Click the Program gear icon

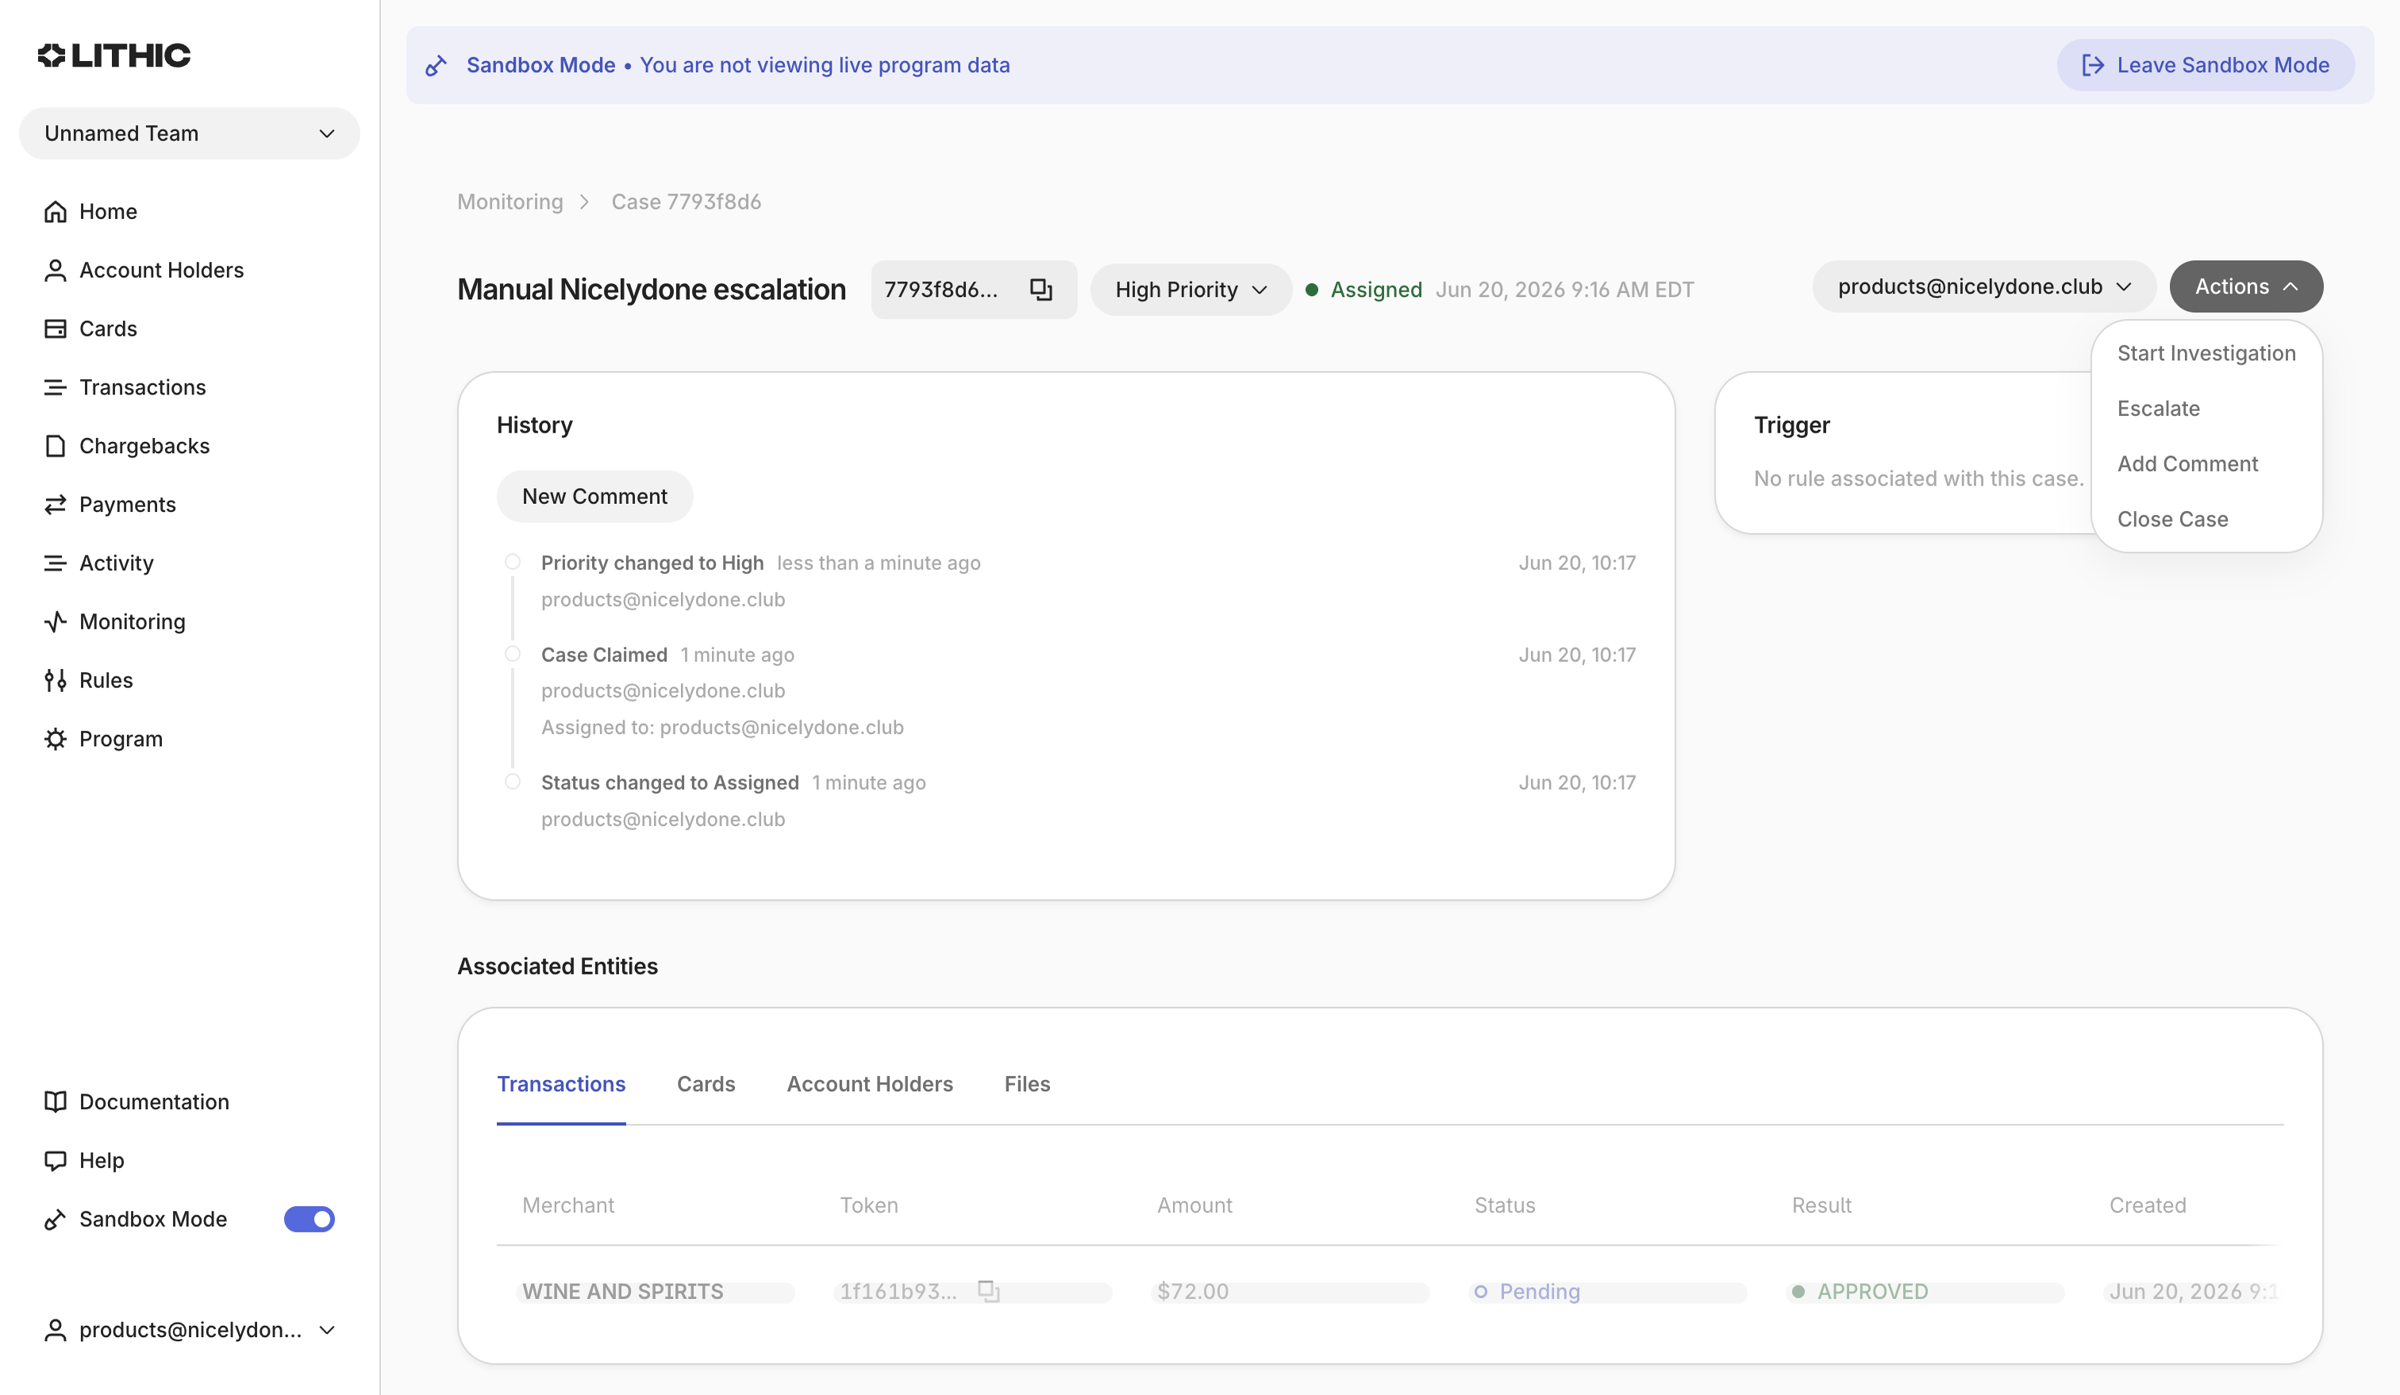coord(55,738)
